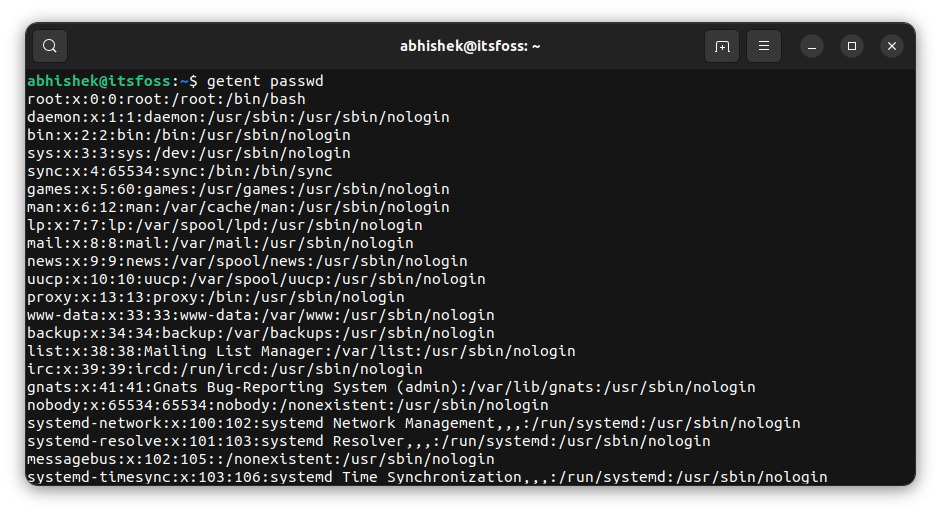Open the terminal search icon
Image resolution: width=941 pixels, height=514 pixels.
[50, 46]
